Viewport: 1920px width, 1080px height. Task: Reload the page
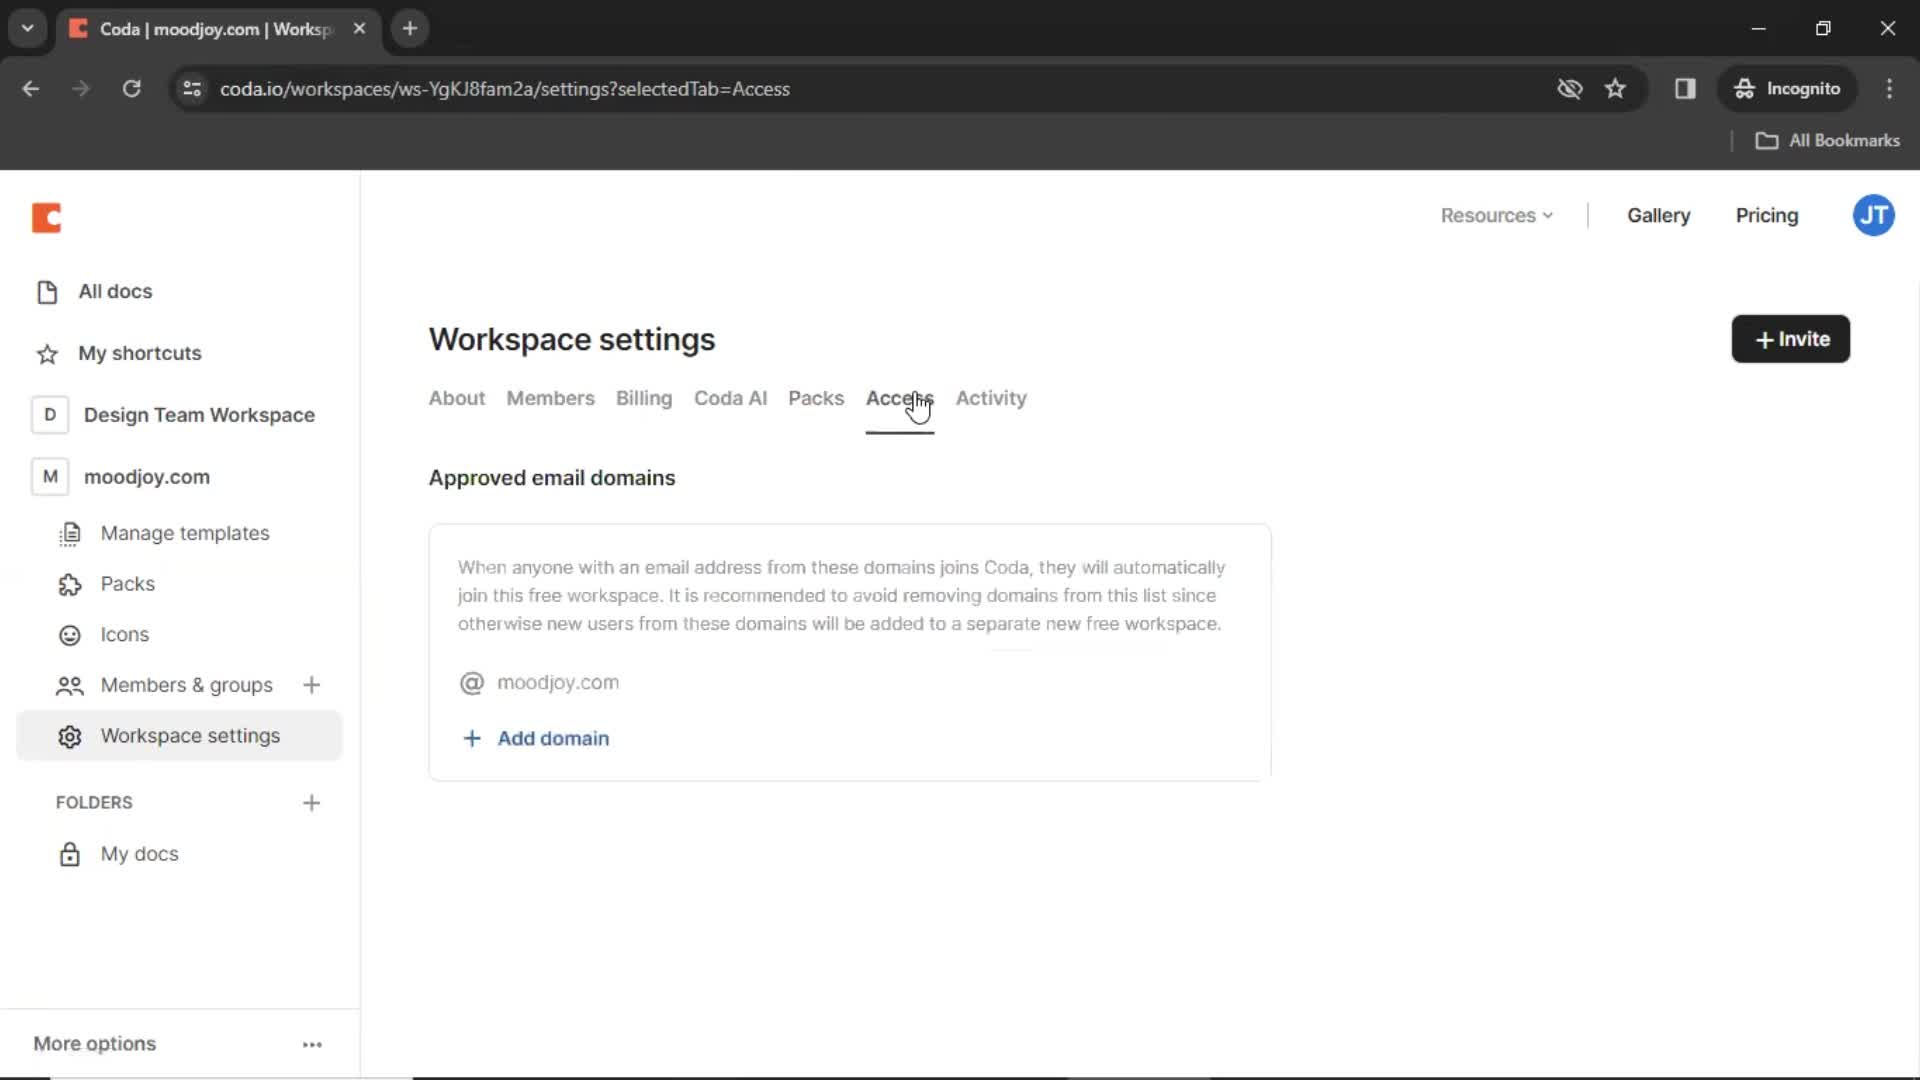pos(131,89)
